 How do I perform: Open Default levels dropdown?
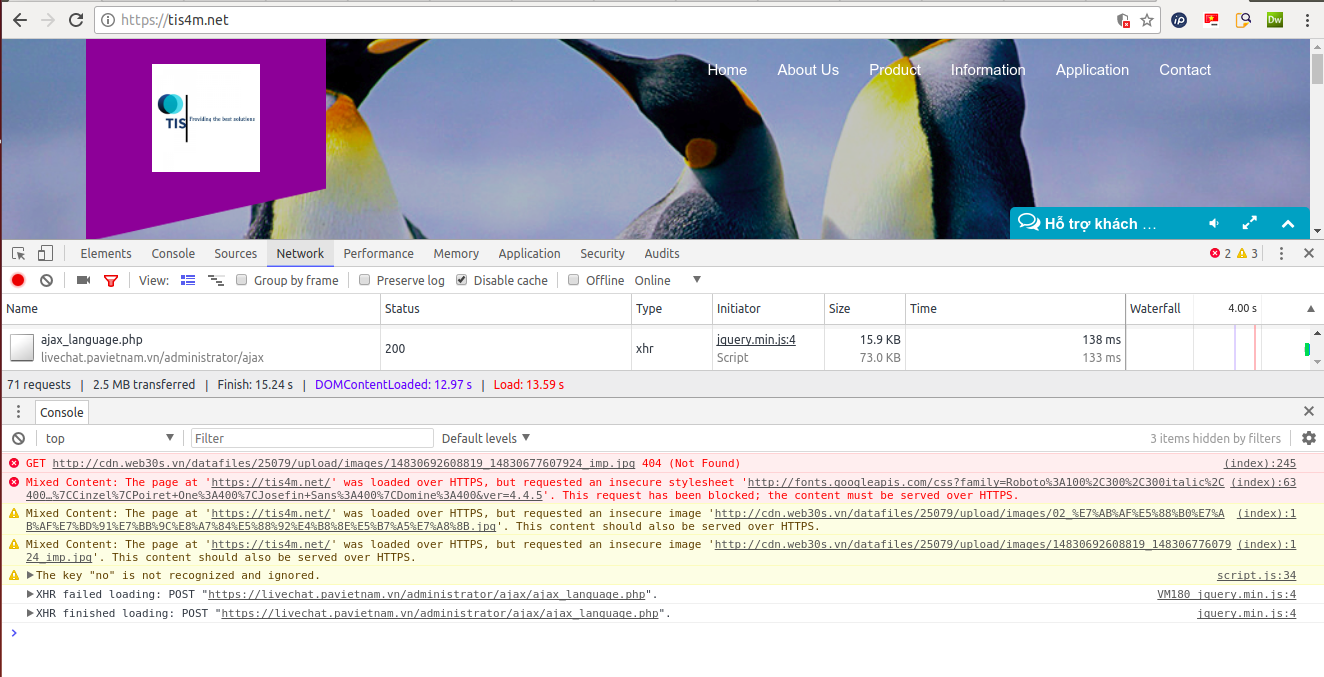click(486, 438)
